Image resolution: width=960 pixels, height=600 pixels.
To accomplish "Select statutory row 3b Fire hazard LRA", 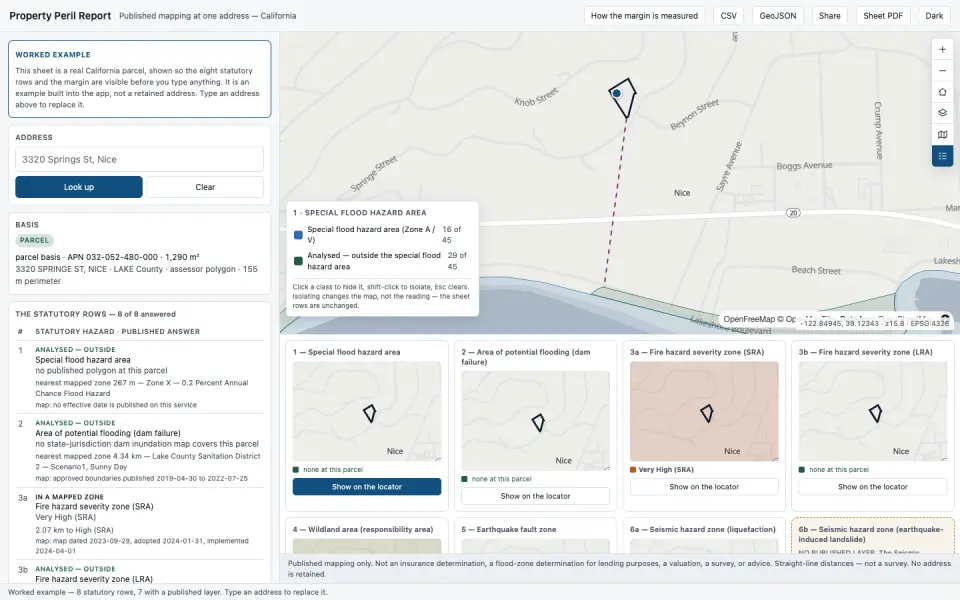I will (140, 573).
